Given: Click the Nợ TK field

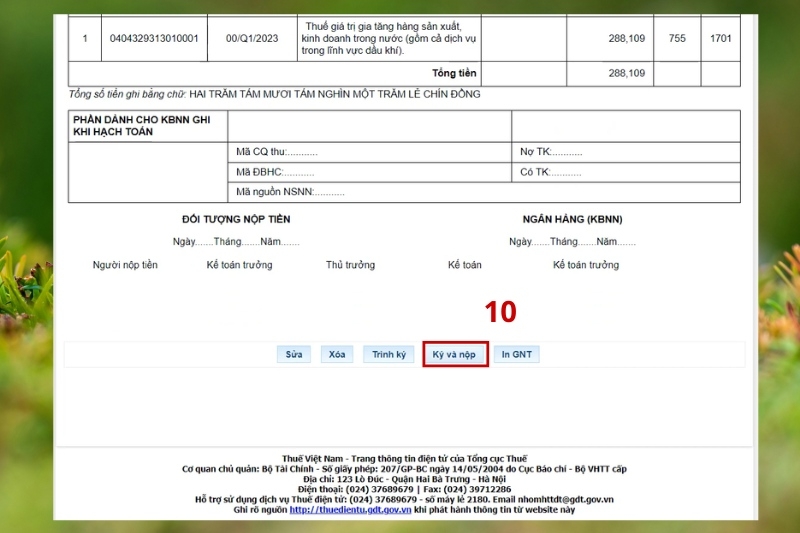Looking at the screenshot, I should pos(626,152).
